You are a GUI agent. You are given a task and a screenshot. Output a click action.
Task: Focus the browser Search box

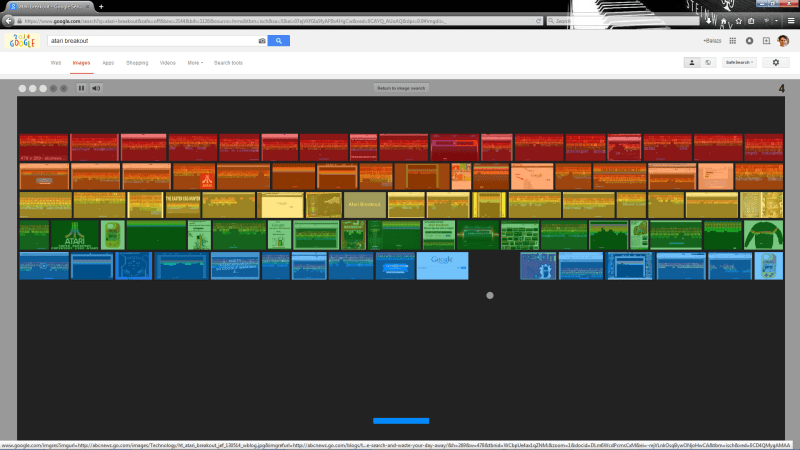point(622,21)
